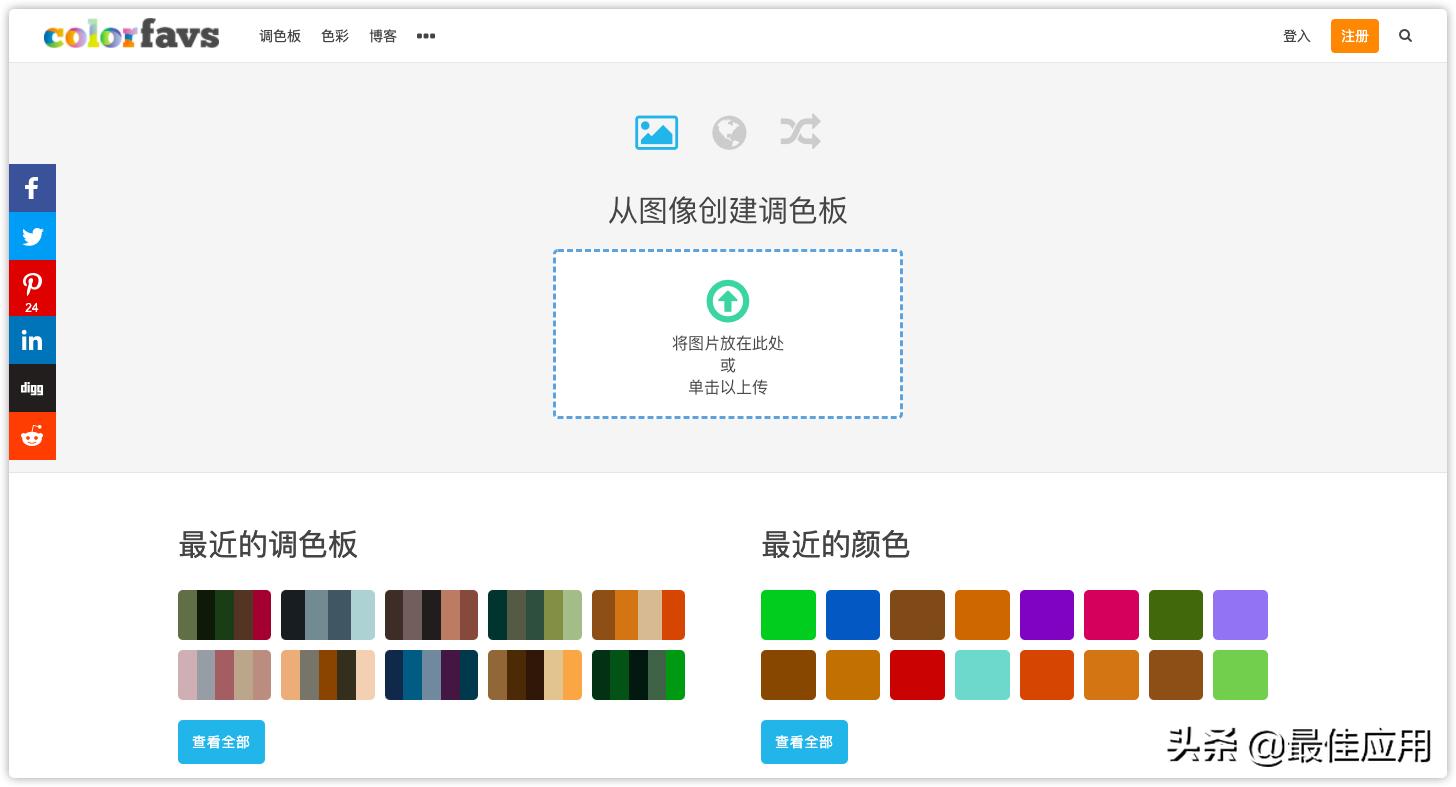Screen dimensions: 1456x787
Task: Share the page on digg
Action: coord(32,388)
